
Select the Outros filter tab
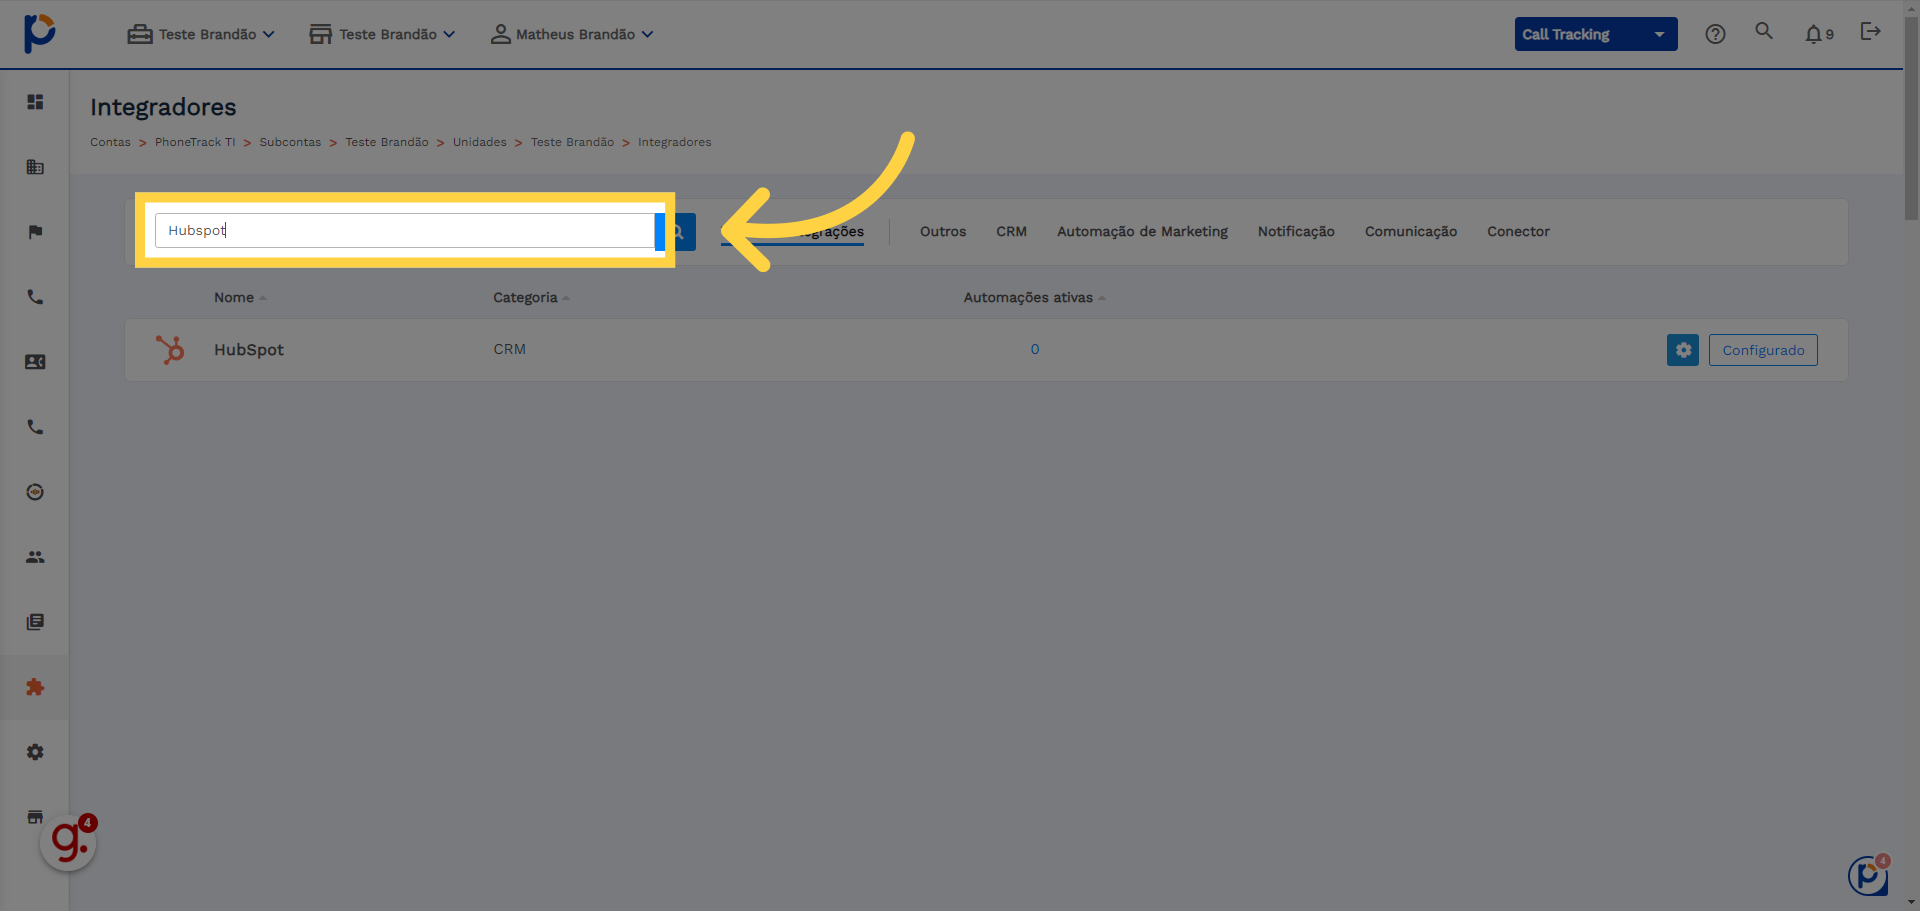click(x=943, y=231)
